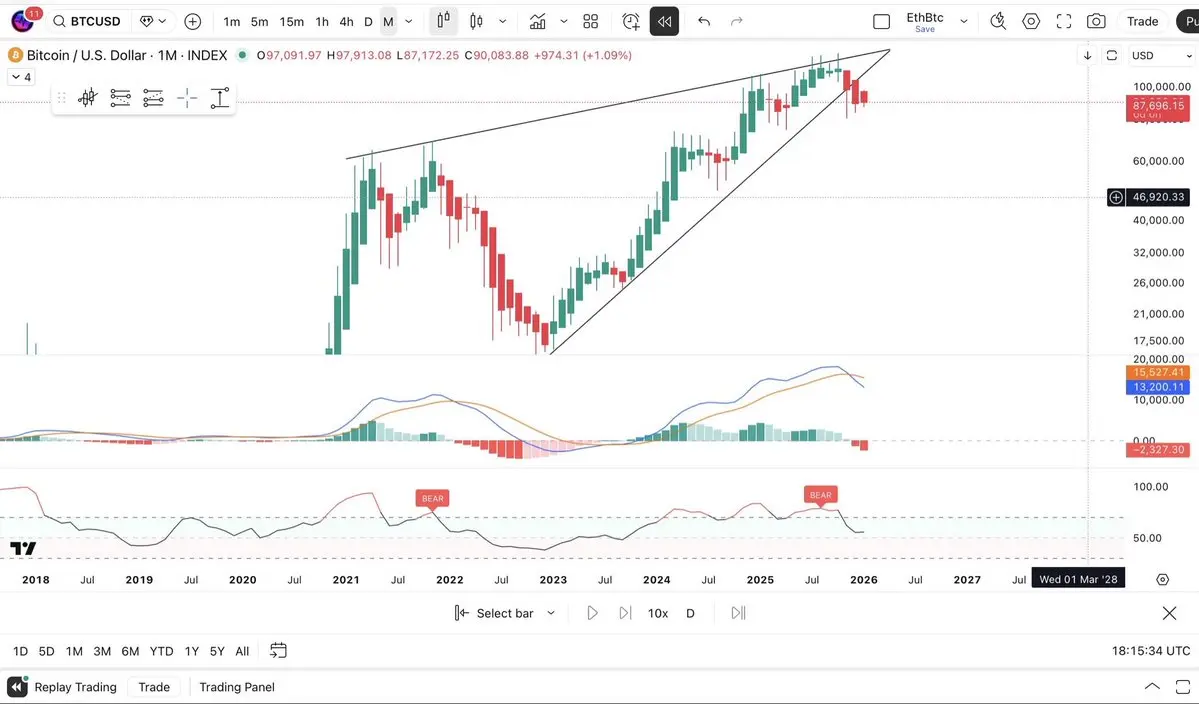Open the indicator templates grid icon
This screenshot has height=704, width=1199.
click(x=590, y=21)
